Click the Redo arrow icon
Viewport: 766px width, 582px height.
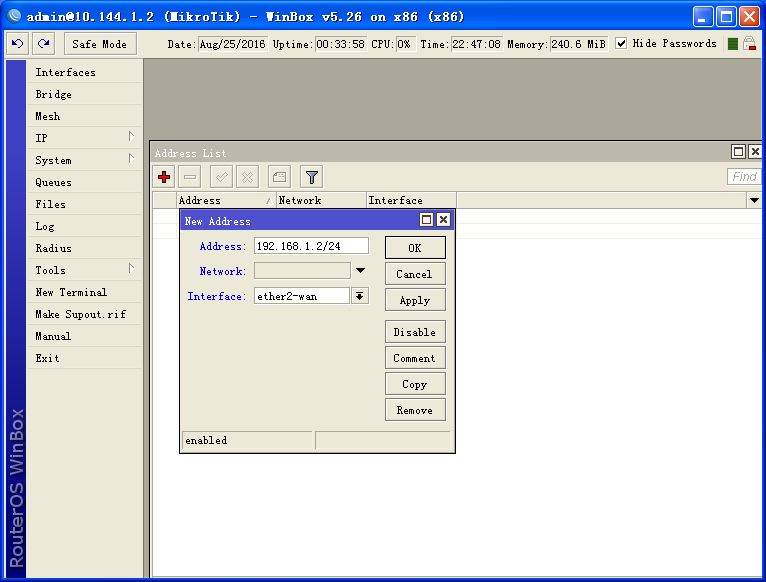click(43, 44)
